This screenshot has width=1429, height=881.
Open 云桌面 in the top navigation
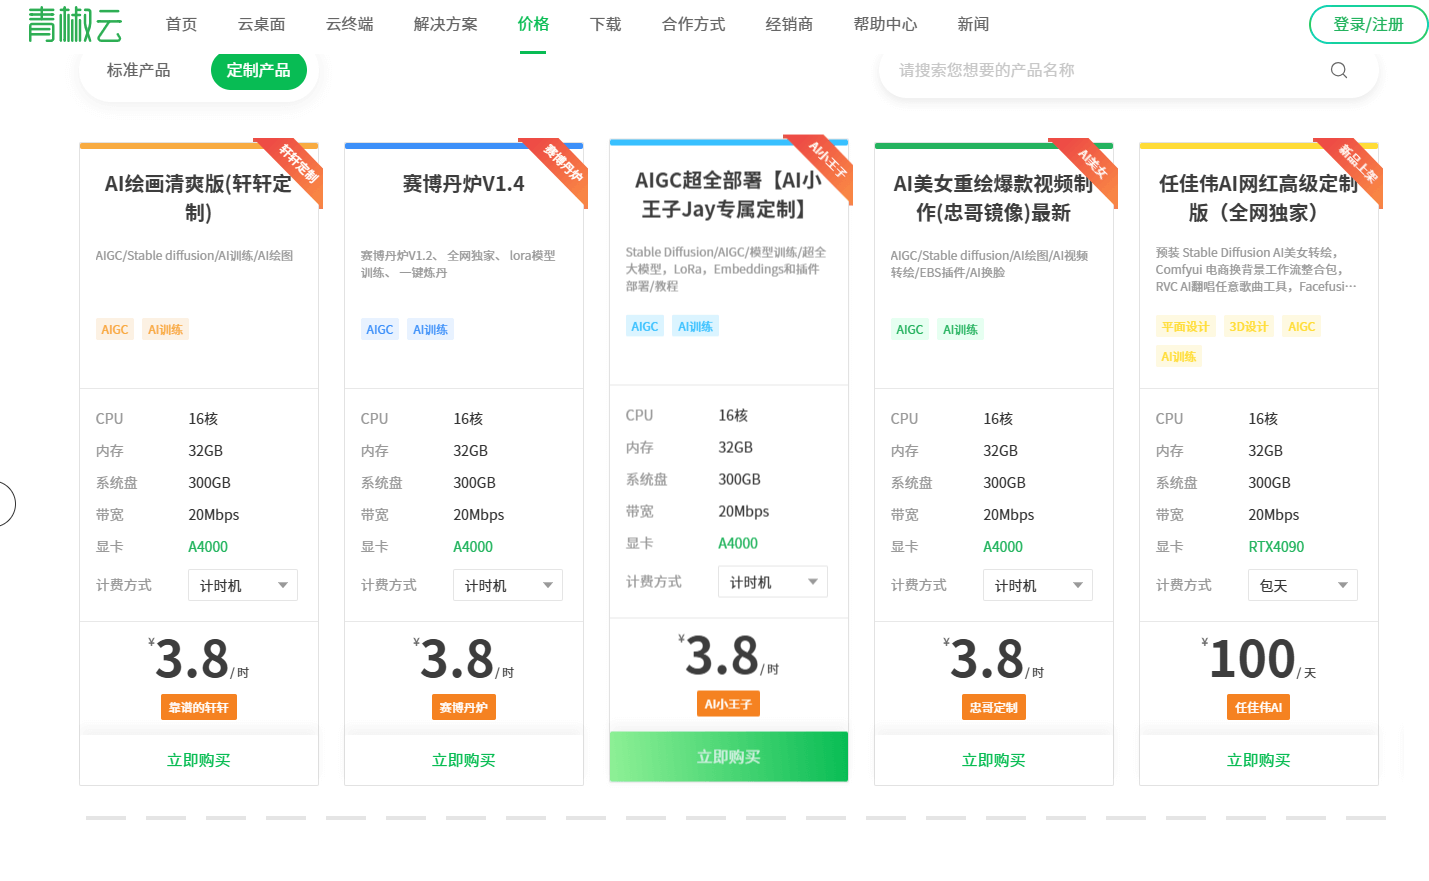coord(261,24)
